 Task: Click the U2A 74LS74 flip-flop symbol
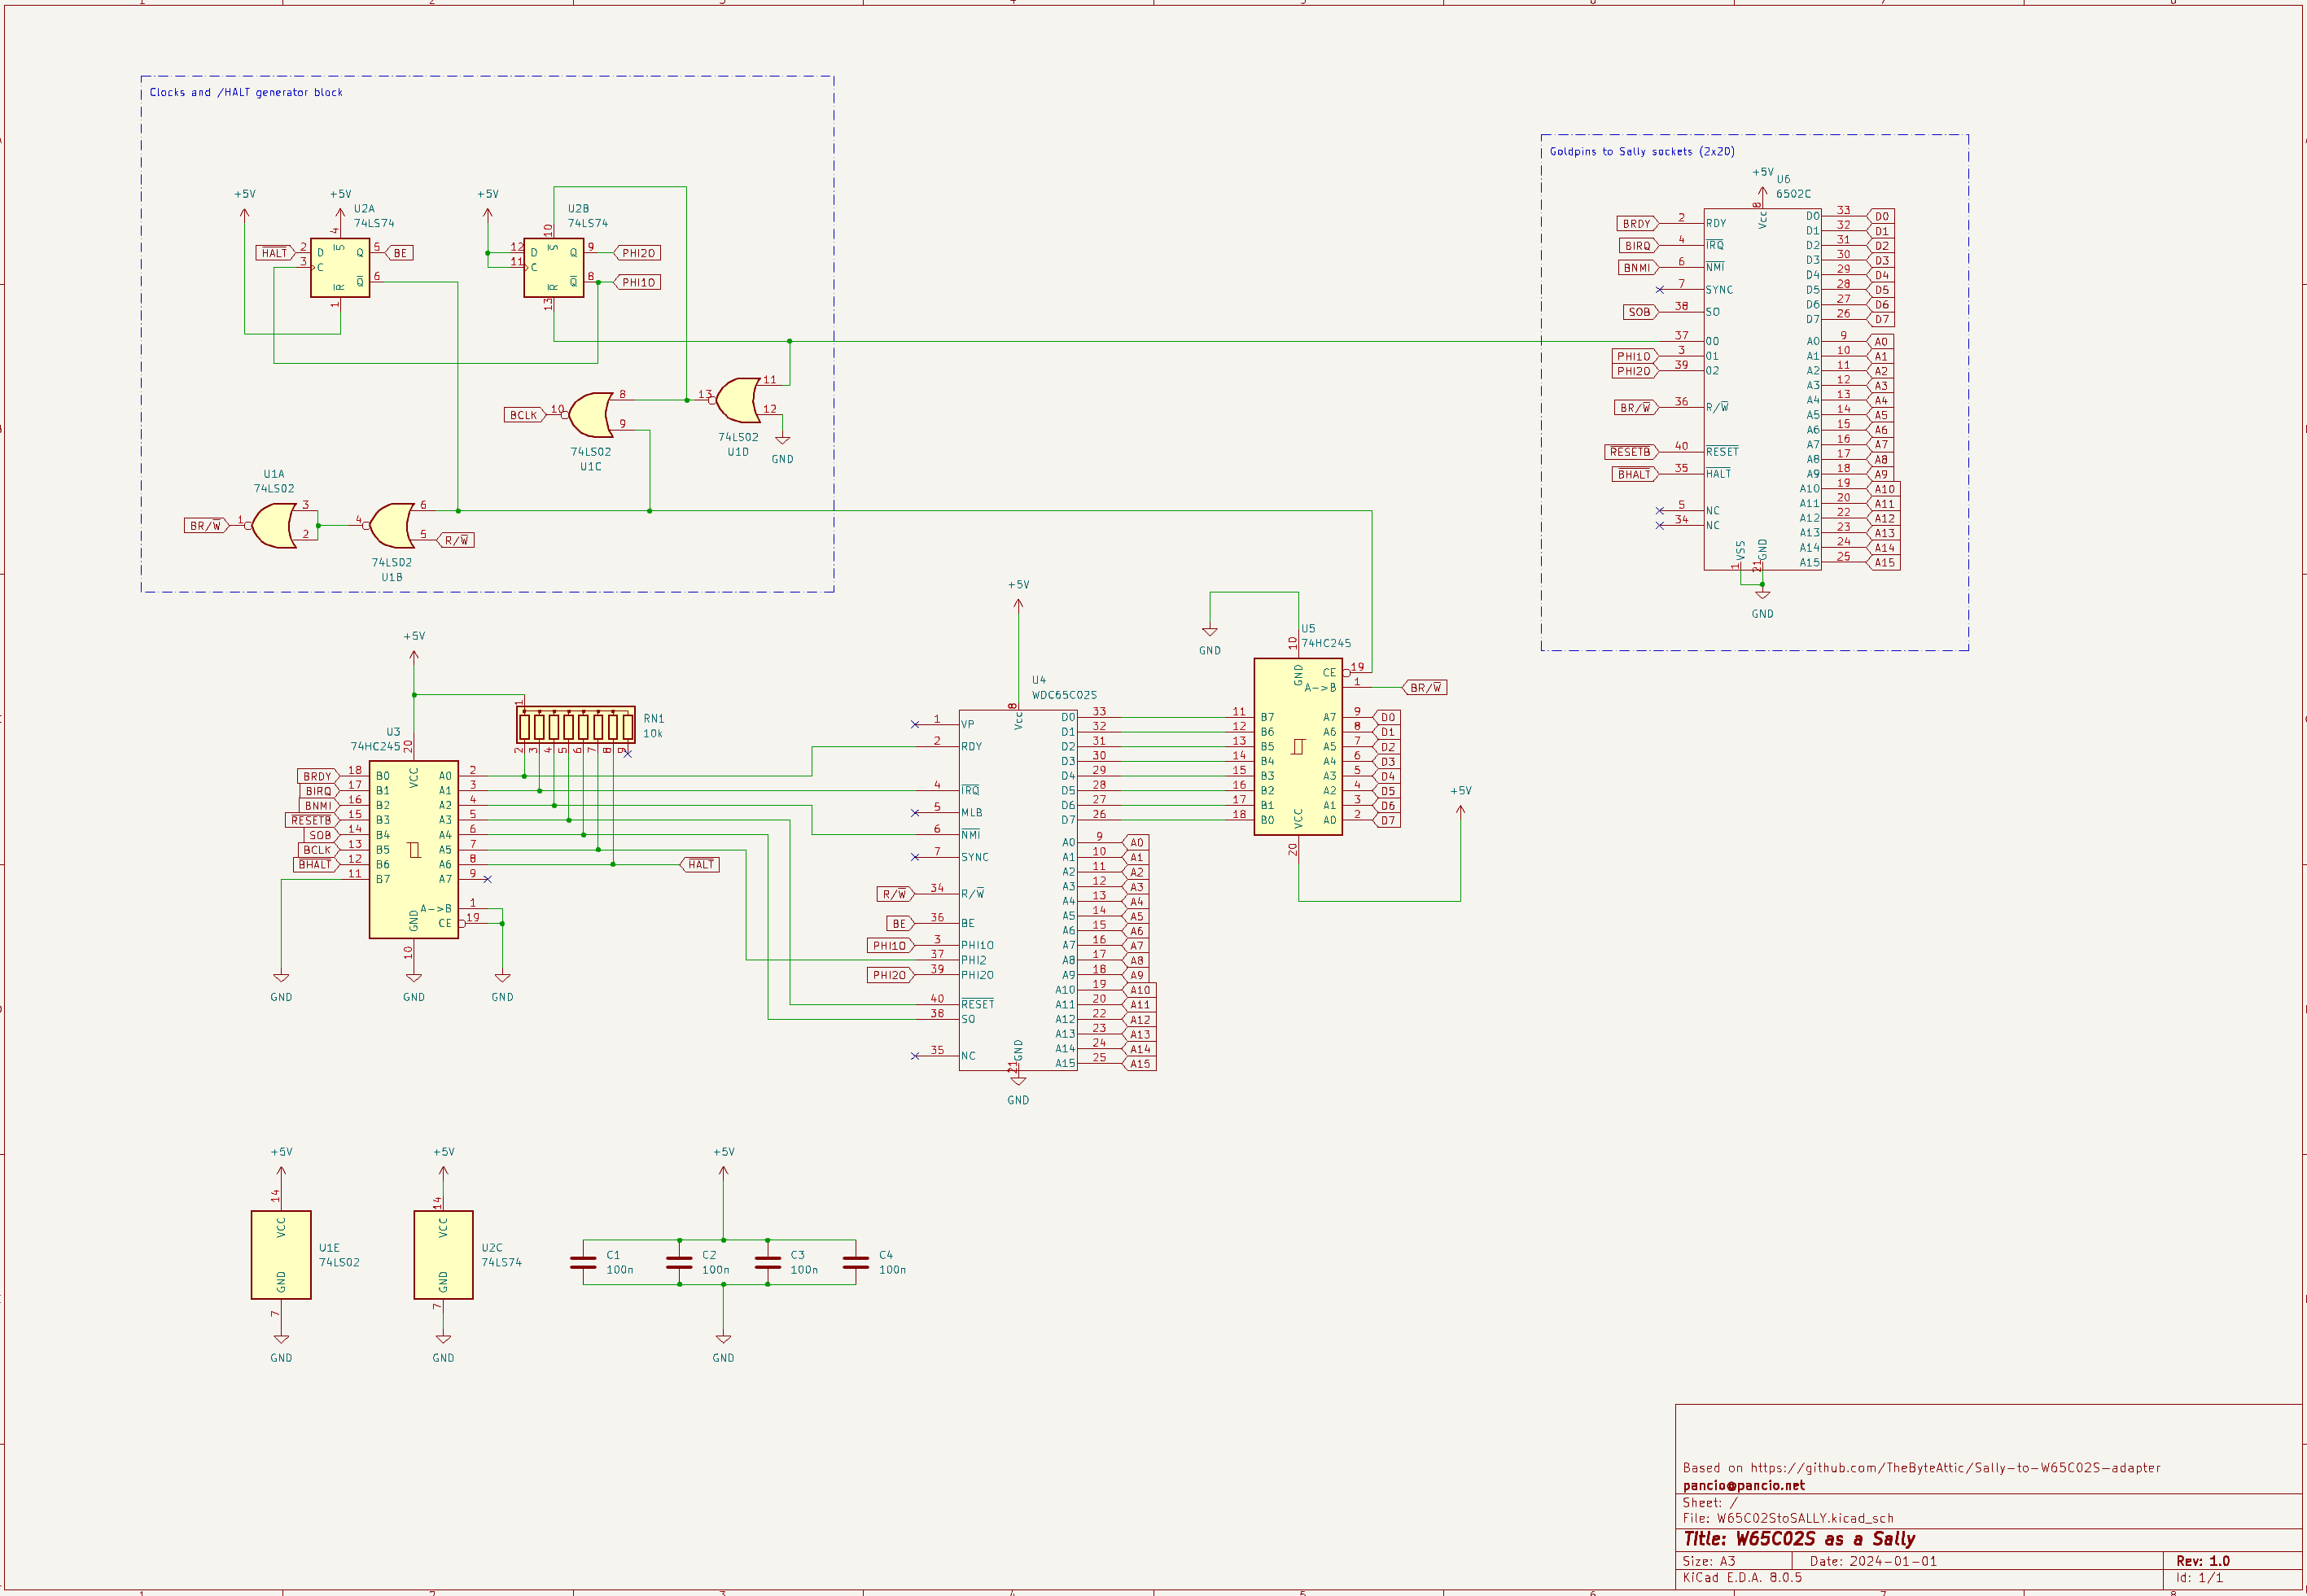(340, 268)
